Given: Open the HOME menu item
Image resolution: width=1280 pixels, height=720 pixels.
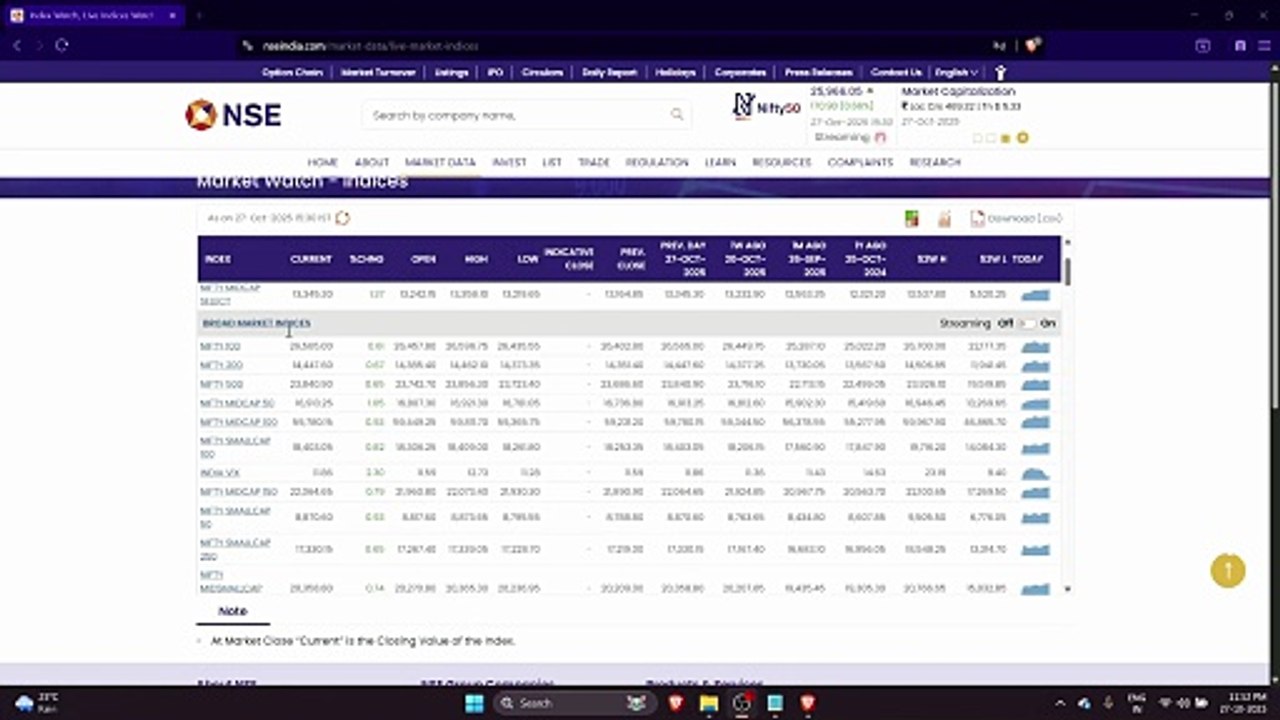Looking at the screenshot, I should [322, 162].
